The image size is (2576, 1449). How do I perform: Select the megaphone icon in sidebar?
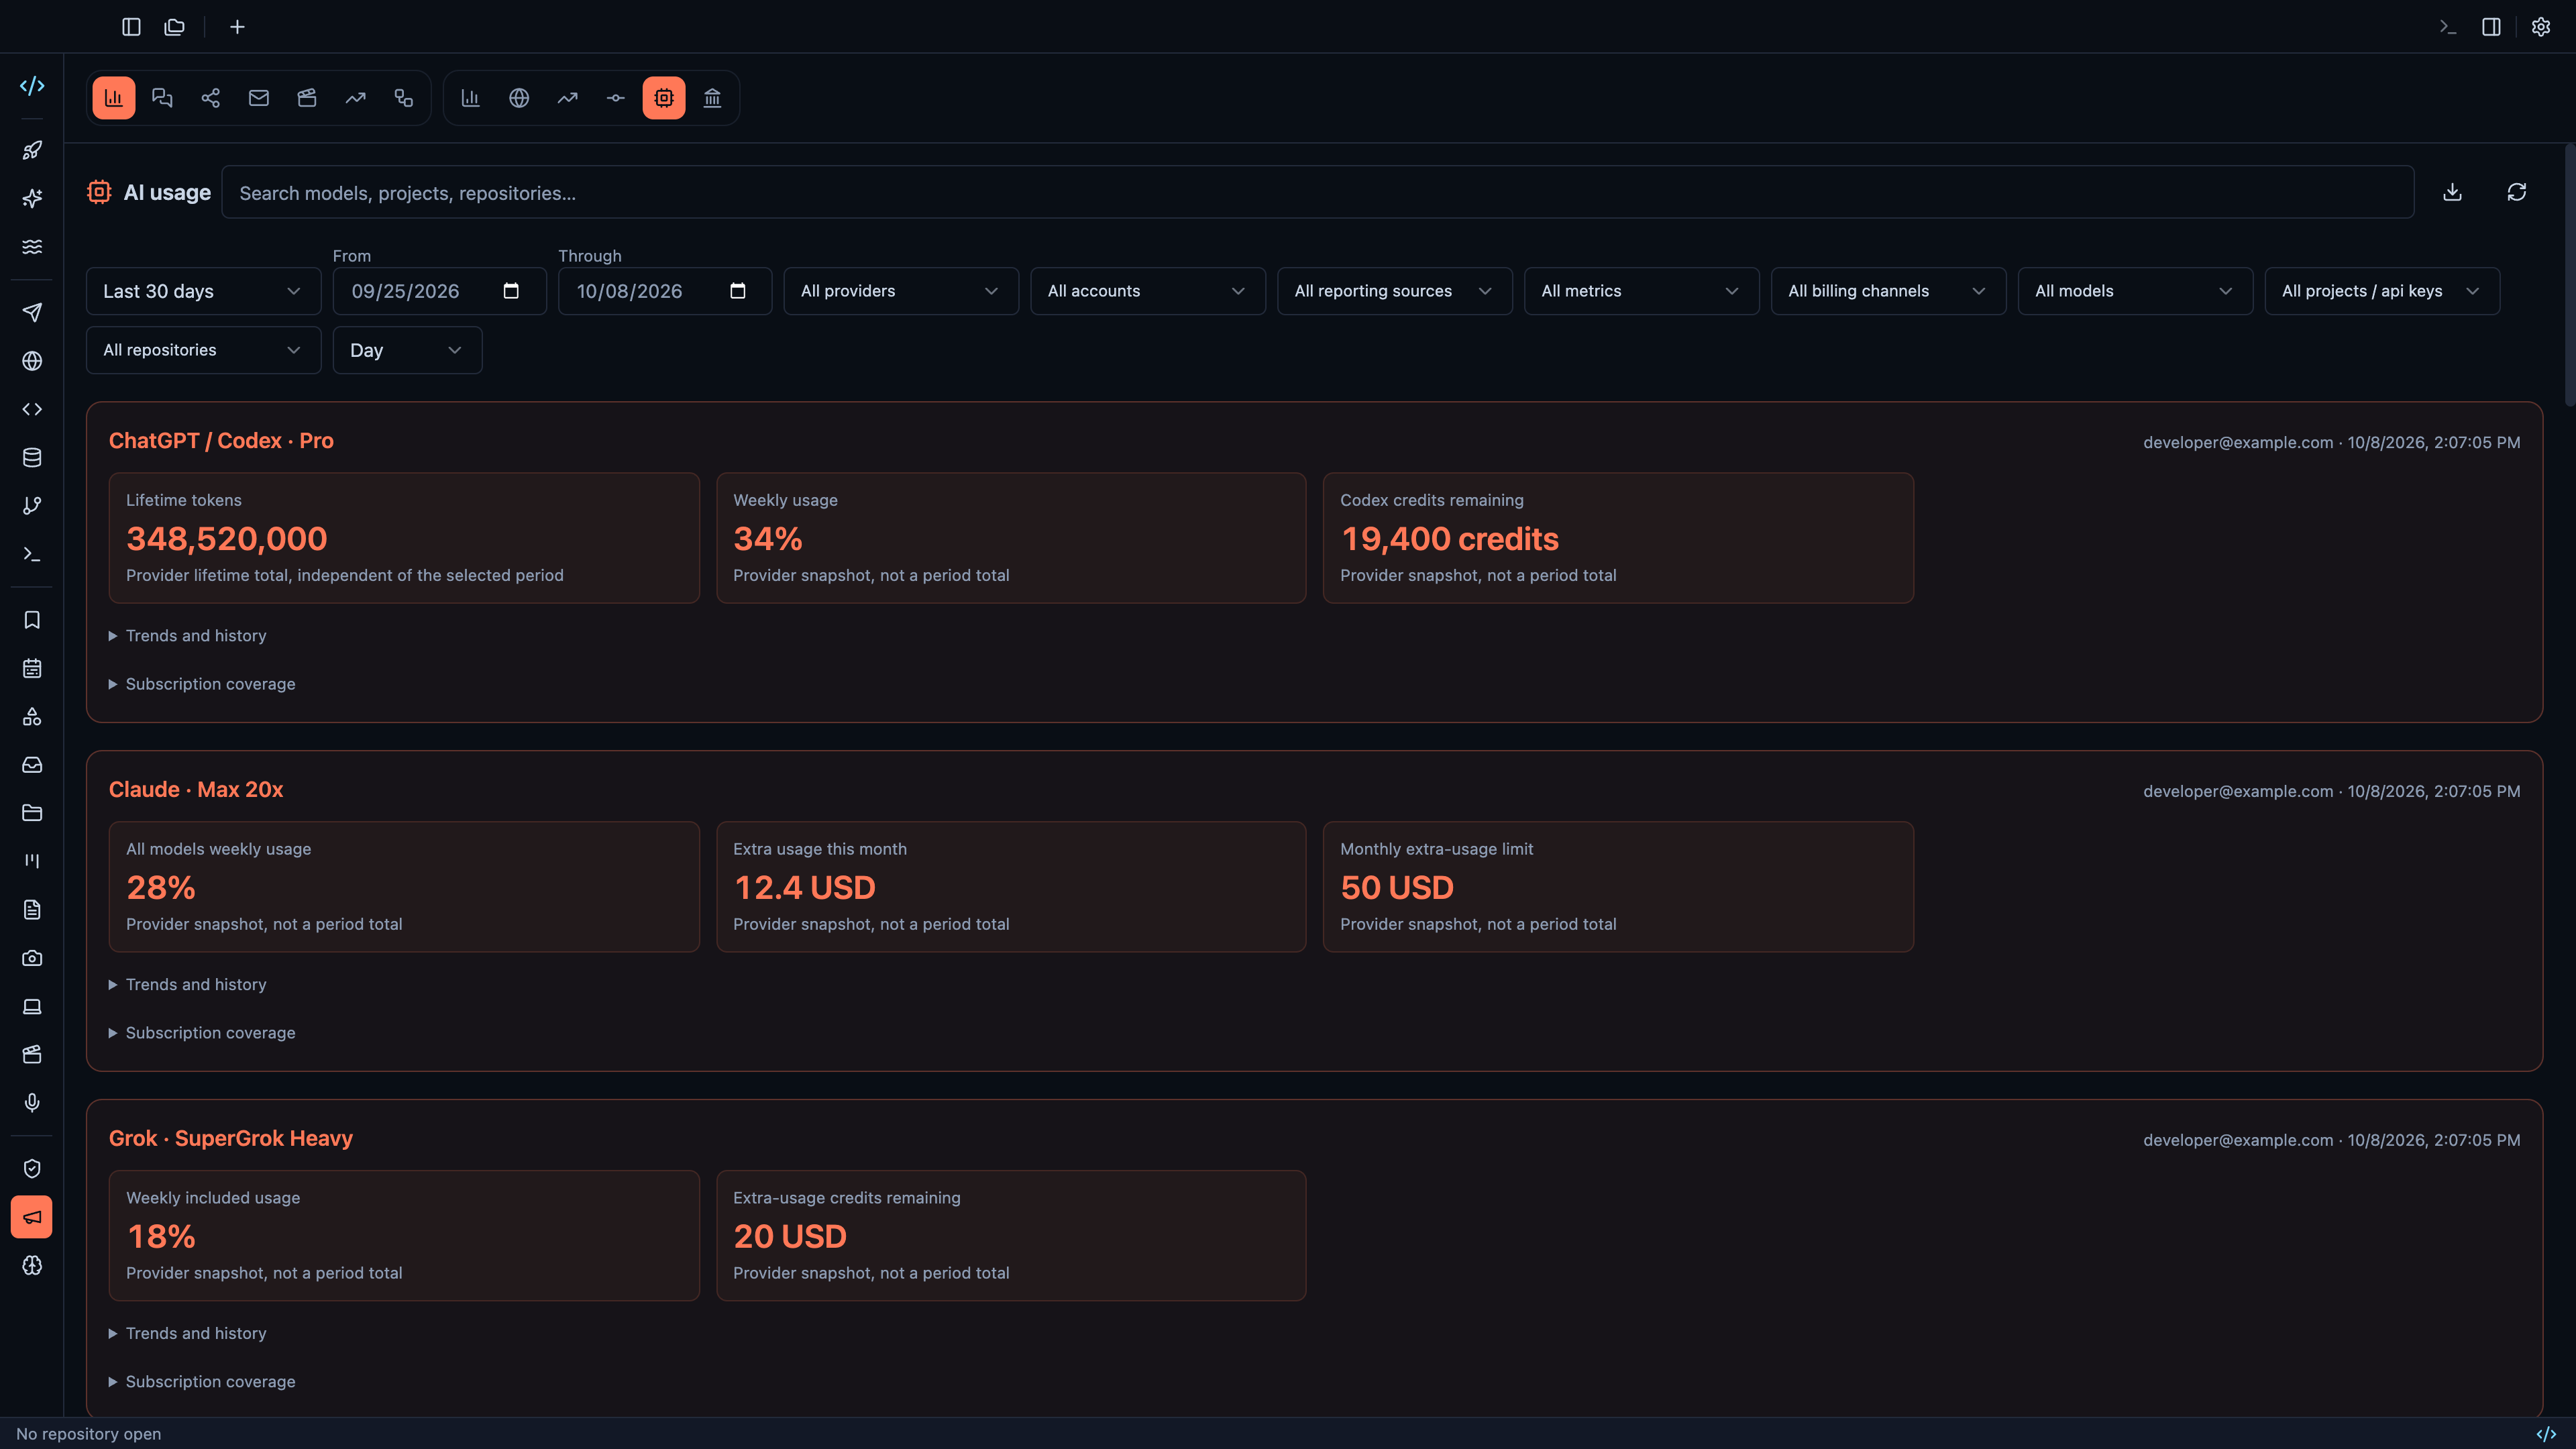pyautogui.click(x=32, y=1217)
